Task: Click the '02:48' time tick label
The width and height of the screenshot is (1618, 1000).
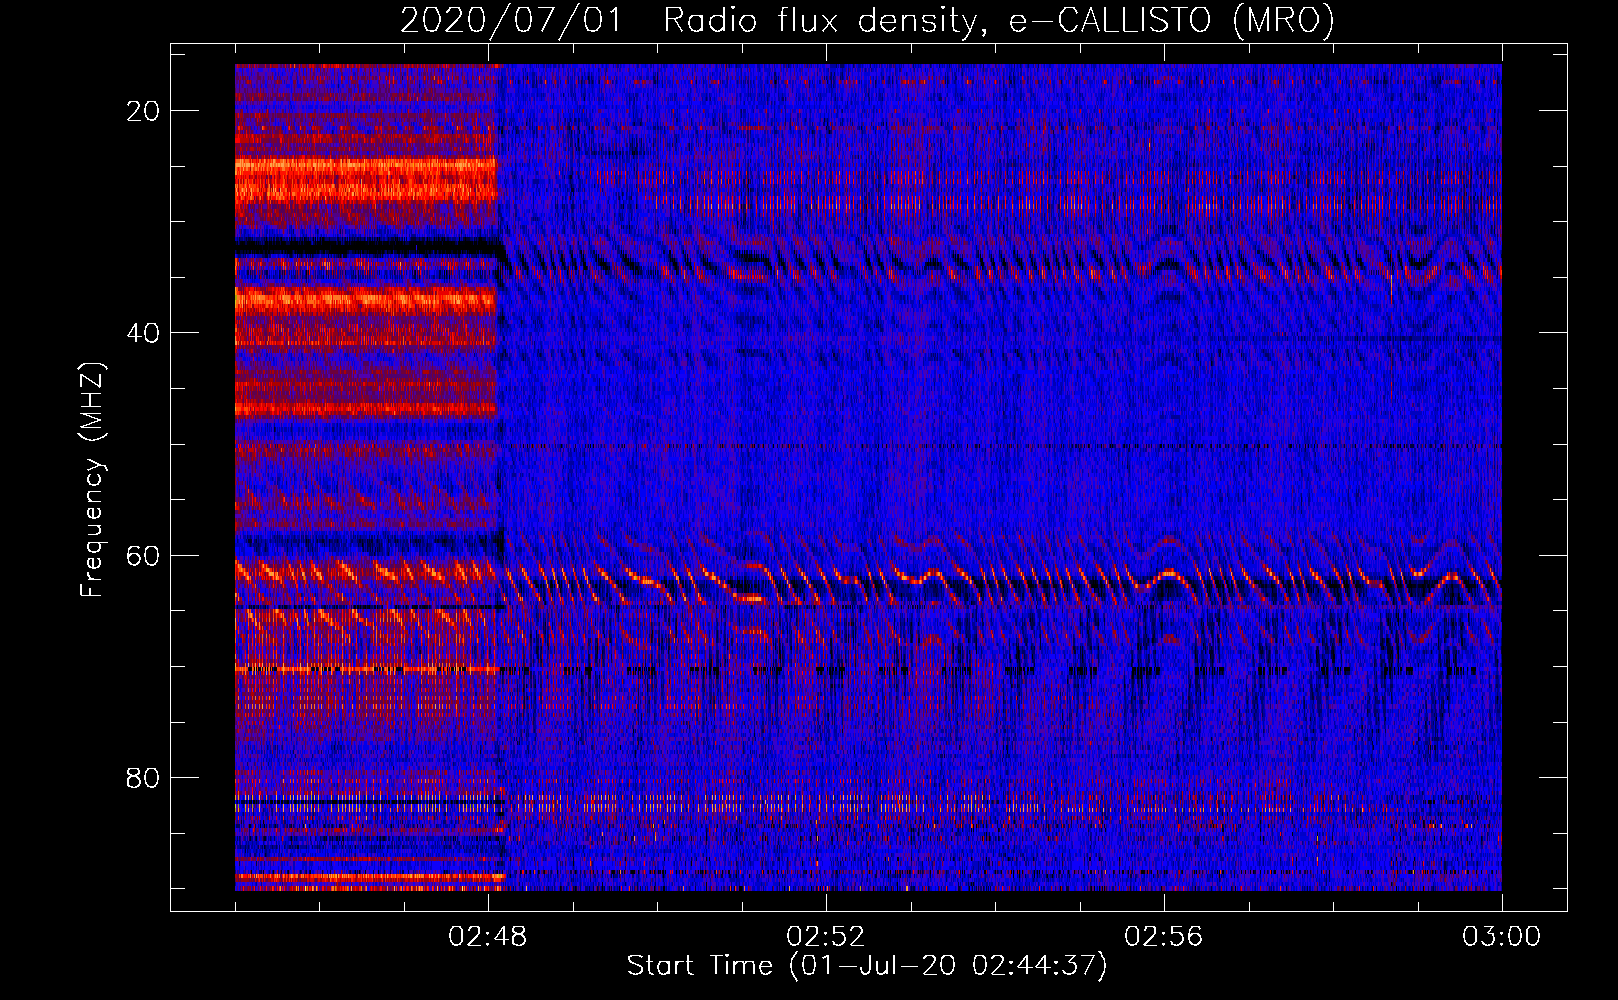Action: (488, 937)
